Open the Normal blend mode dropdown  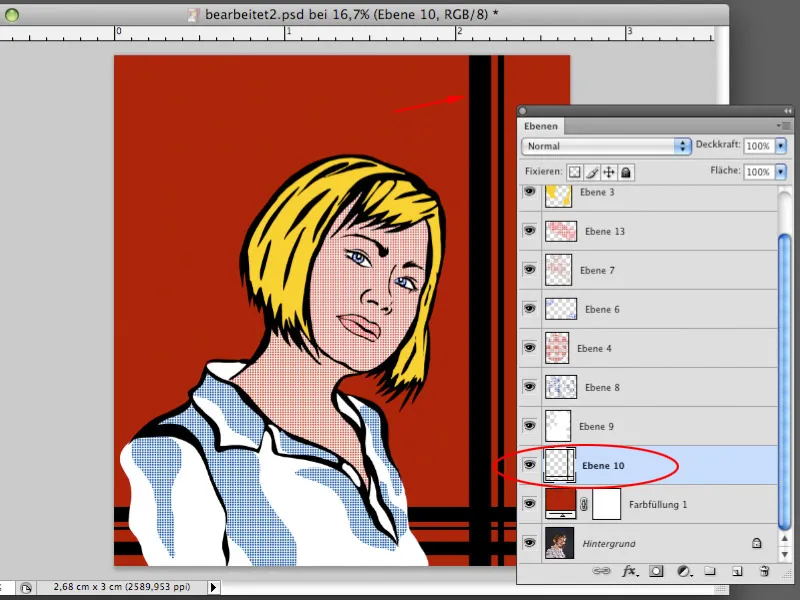[606, 146]
